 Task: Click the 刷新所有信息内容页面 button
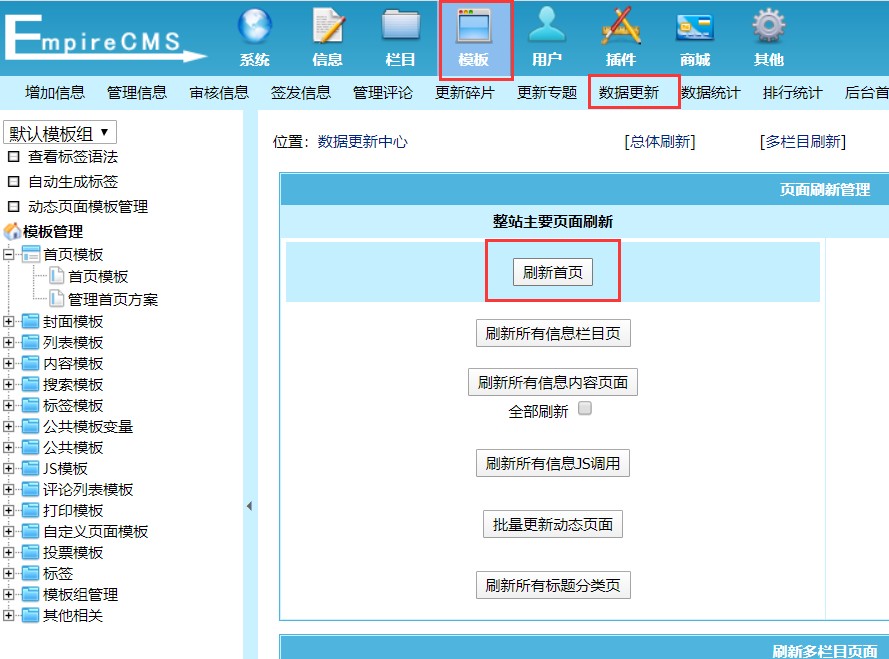(x=553, y=382)
